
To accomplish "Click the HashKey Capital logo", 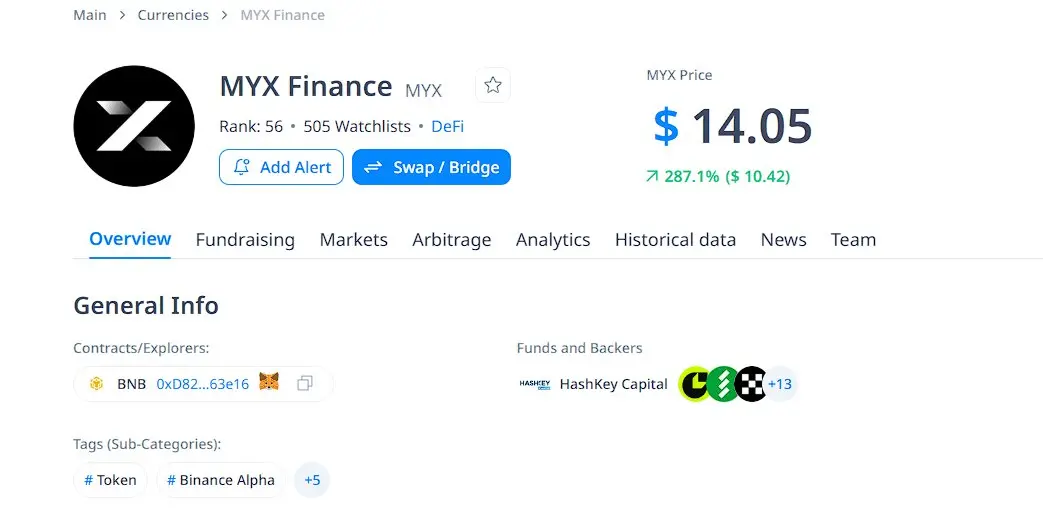I will (x=535, y=384).
